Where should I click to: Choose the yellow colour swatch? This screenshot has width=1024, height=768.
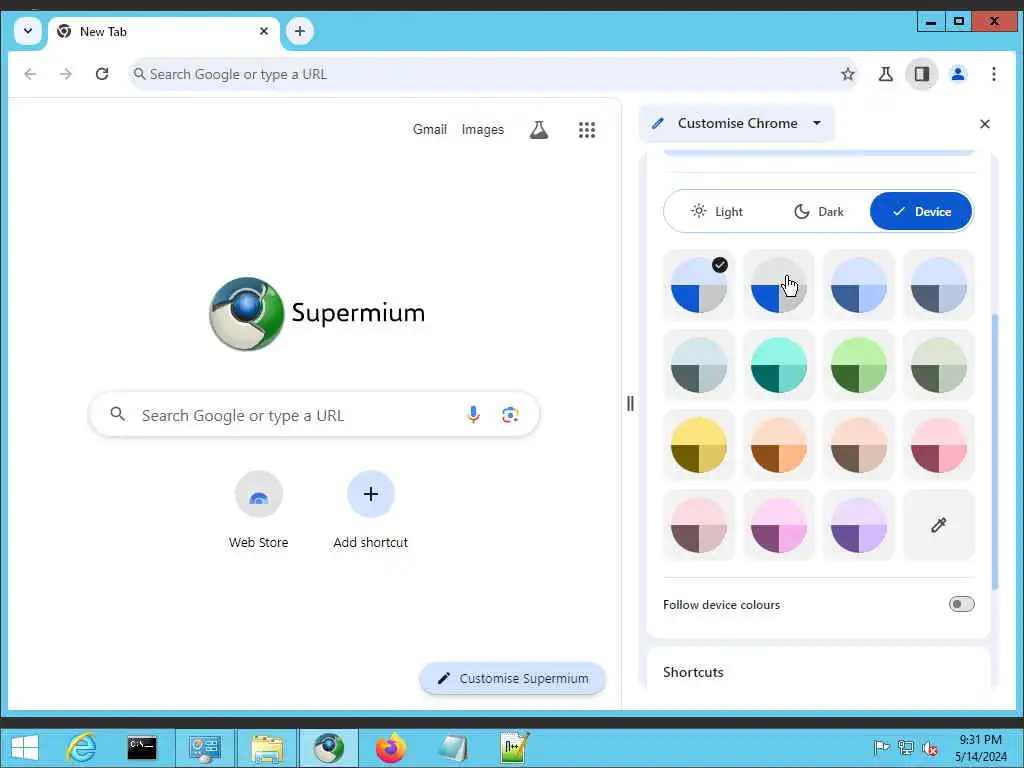point(699,445)
